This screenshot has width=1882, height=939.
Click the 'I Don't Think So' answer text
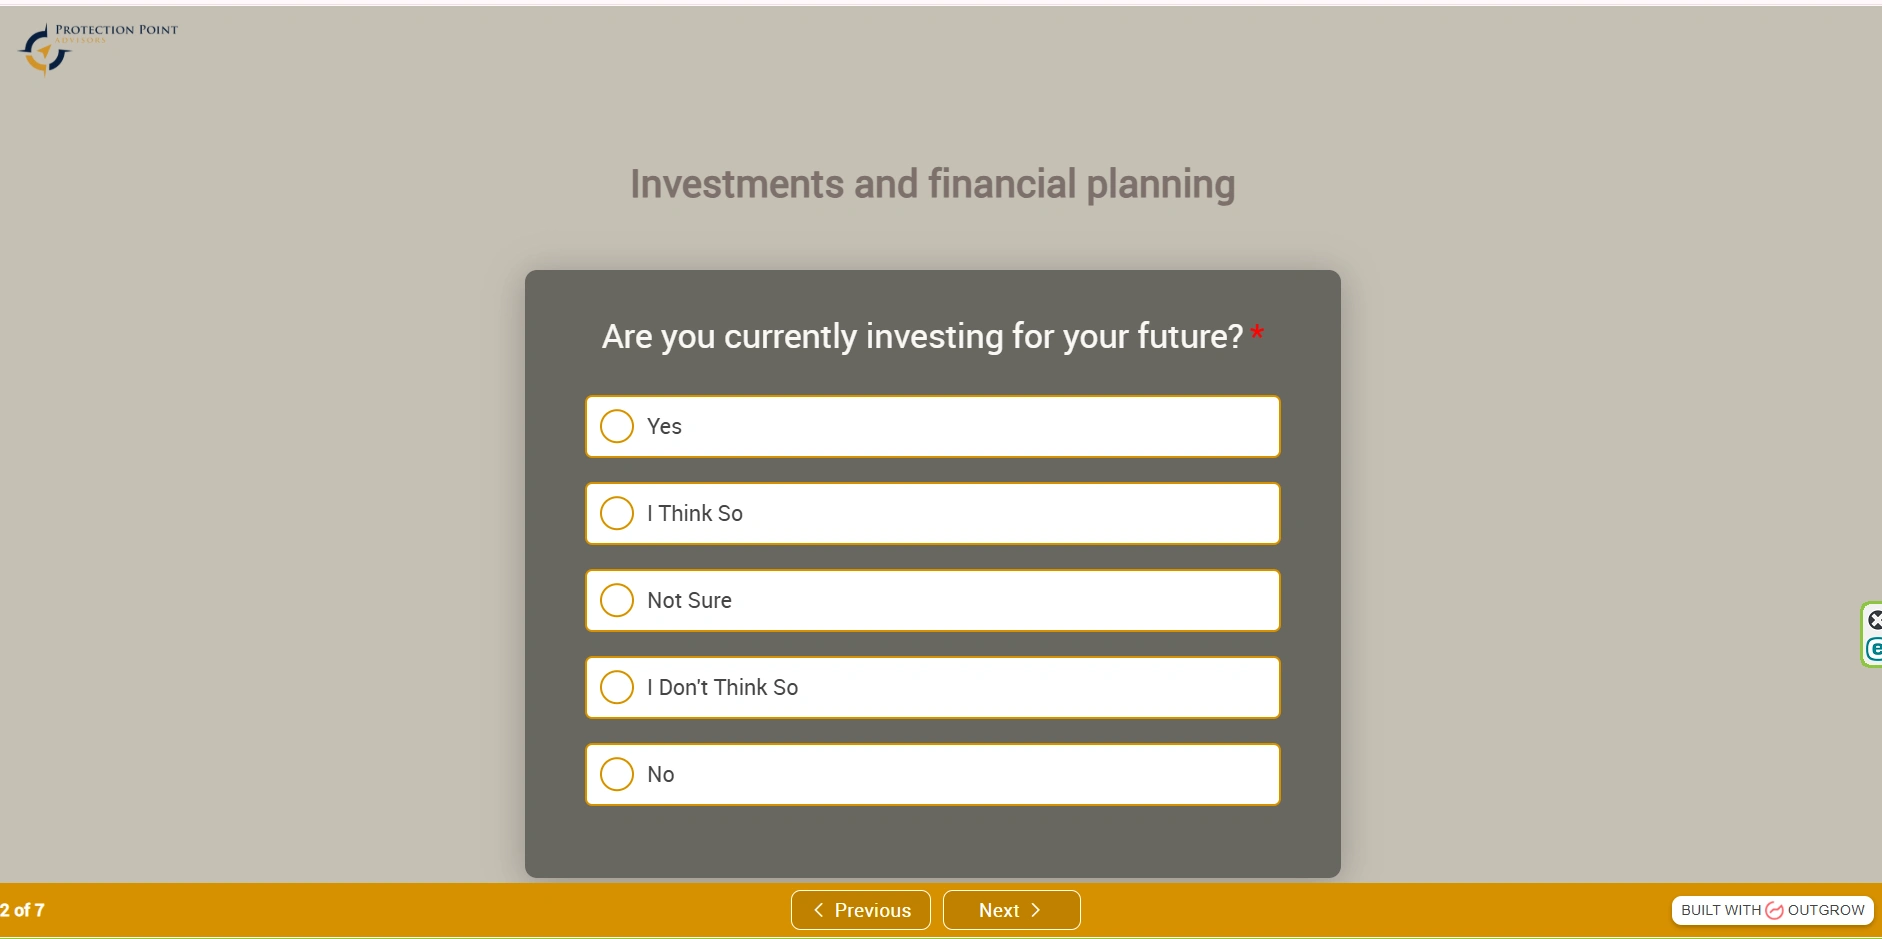[722, 687]
